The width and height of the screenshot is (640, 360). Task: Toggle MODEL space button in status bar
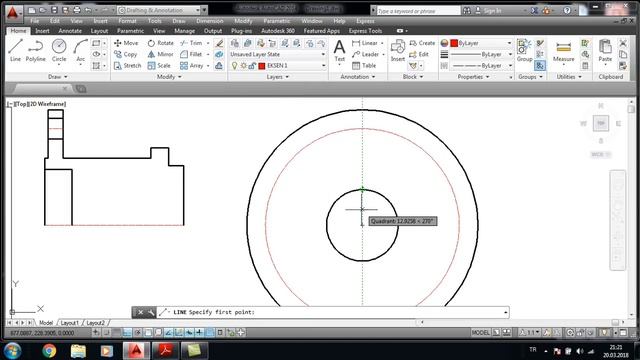[480, 333]
